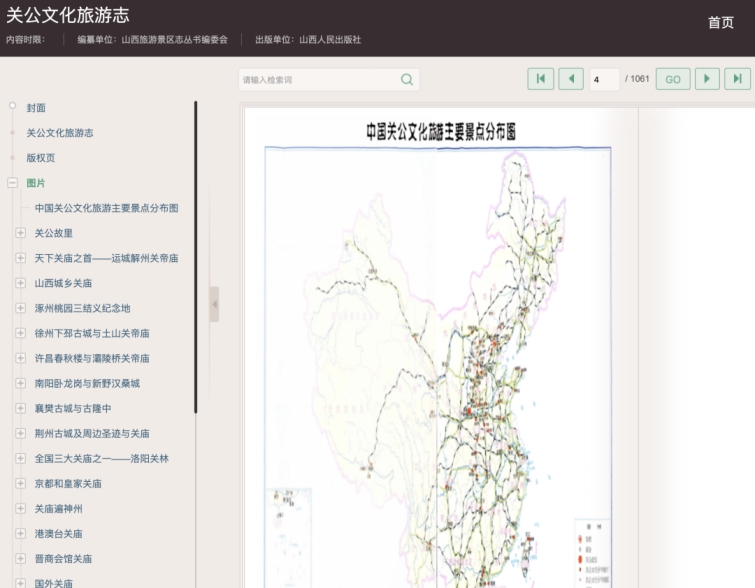Click the page number input box

click(x=604, y=79)
